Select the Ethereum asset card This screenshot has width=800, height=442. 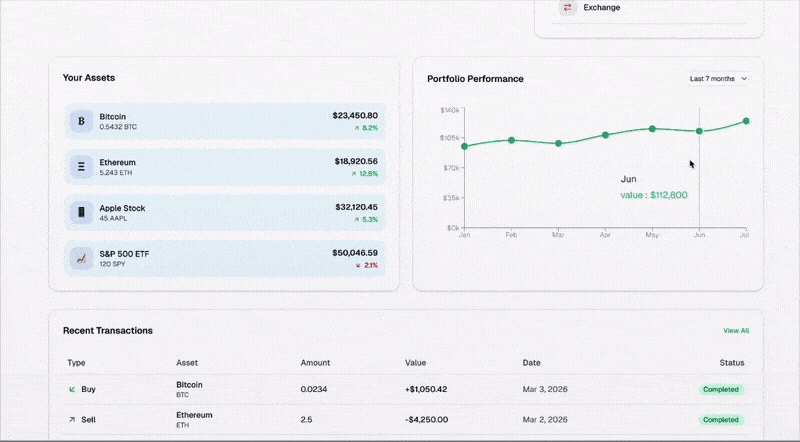coord(225,167)
